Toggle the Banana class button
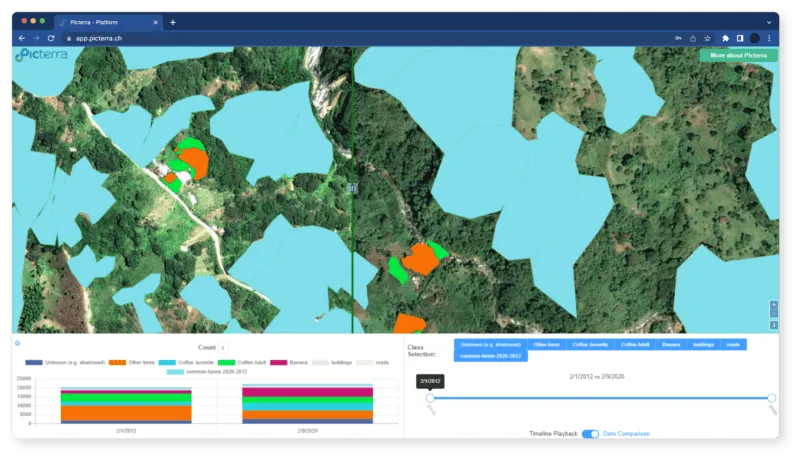Viewport: 800px width, 459px height. [671, 345]
